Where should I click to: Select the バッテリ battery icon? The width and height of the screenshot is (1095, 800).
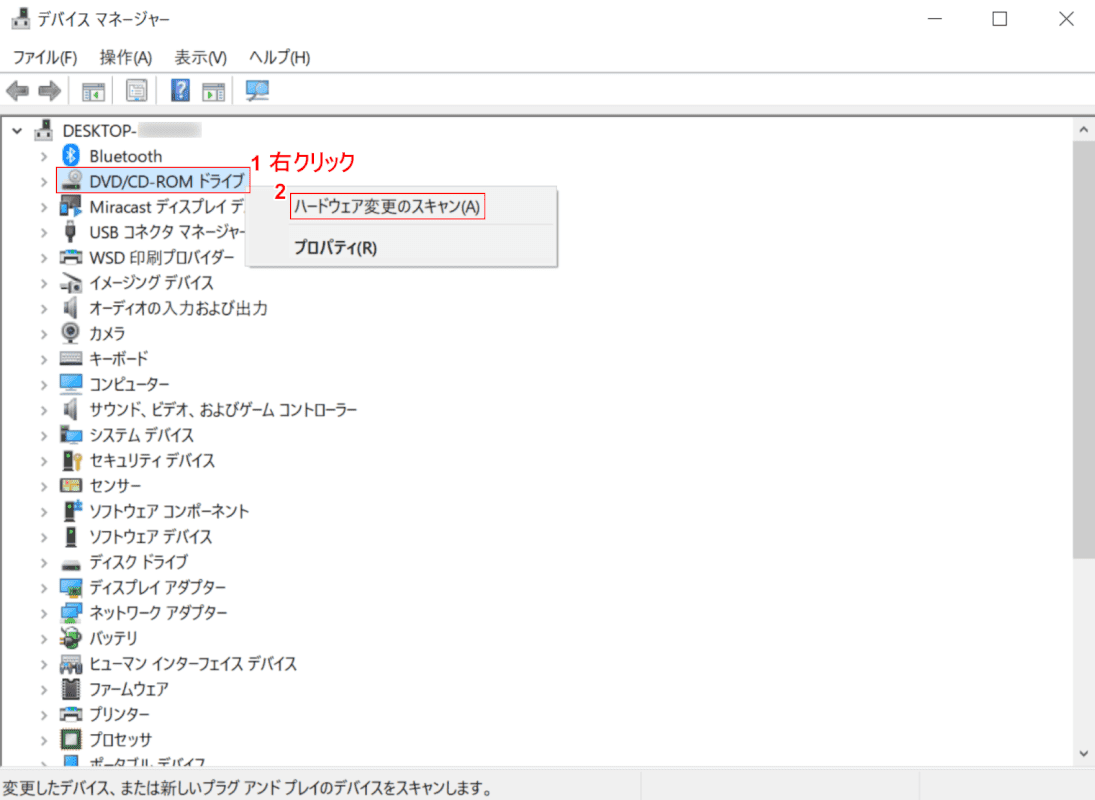click(71, 638)
